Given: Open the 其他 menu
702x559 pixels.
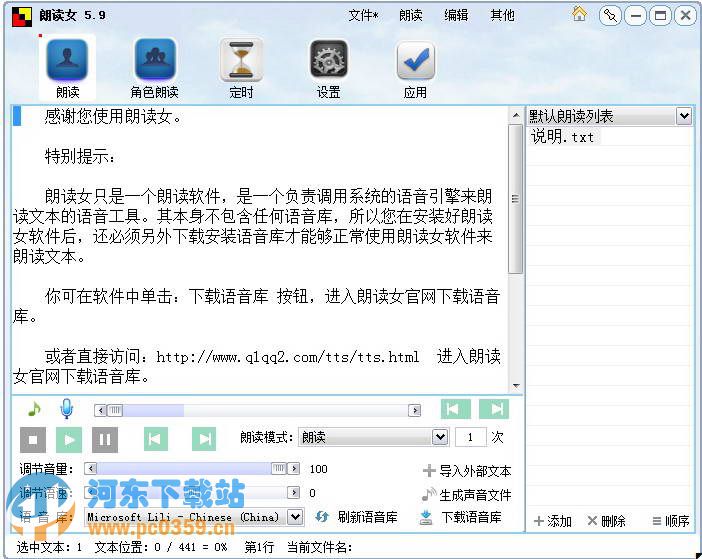Looking at the screenshot, I should [x=502, y=16].
